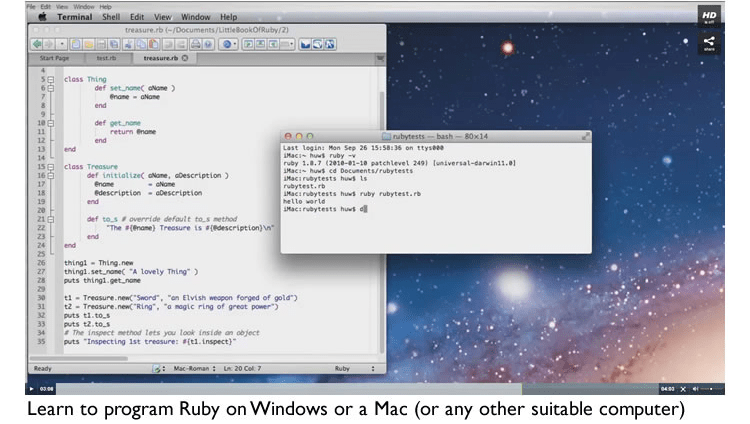Collapse the class Treasure fold marker
Viewport: 750px width, 424px height.
click(51, 167)
